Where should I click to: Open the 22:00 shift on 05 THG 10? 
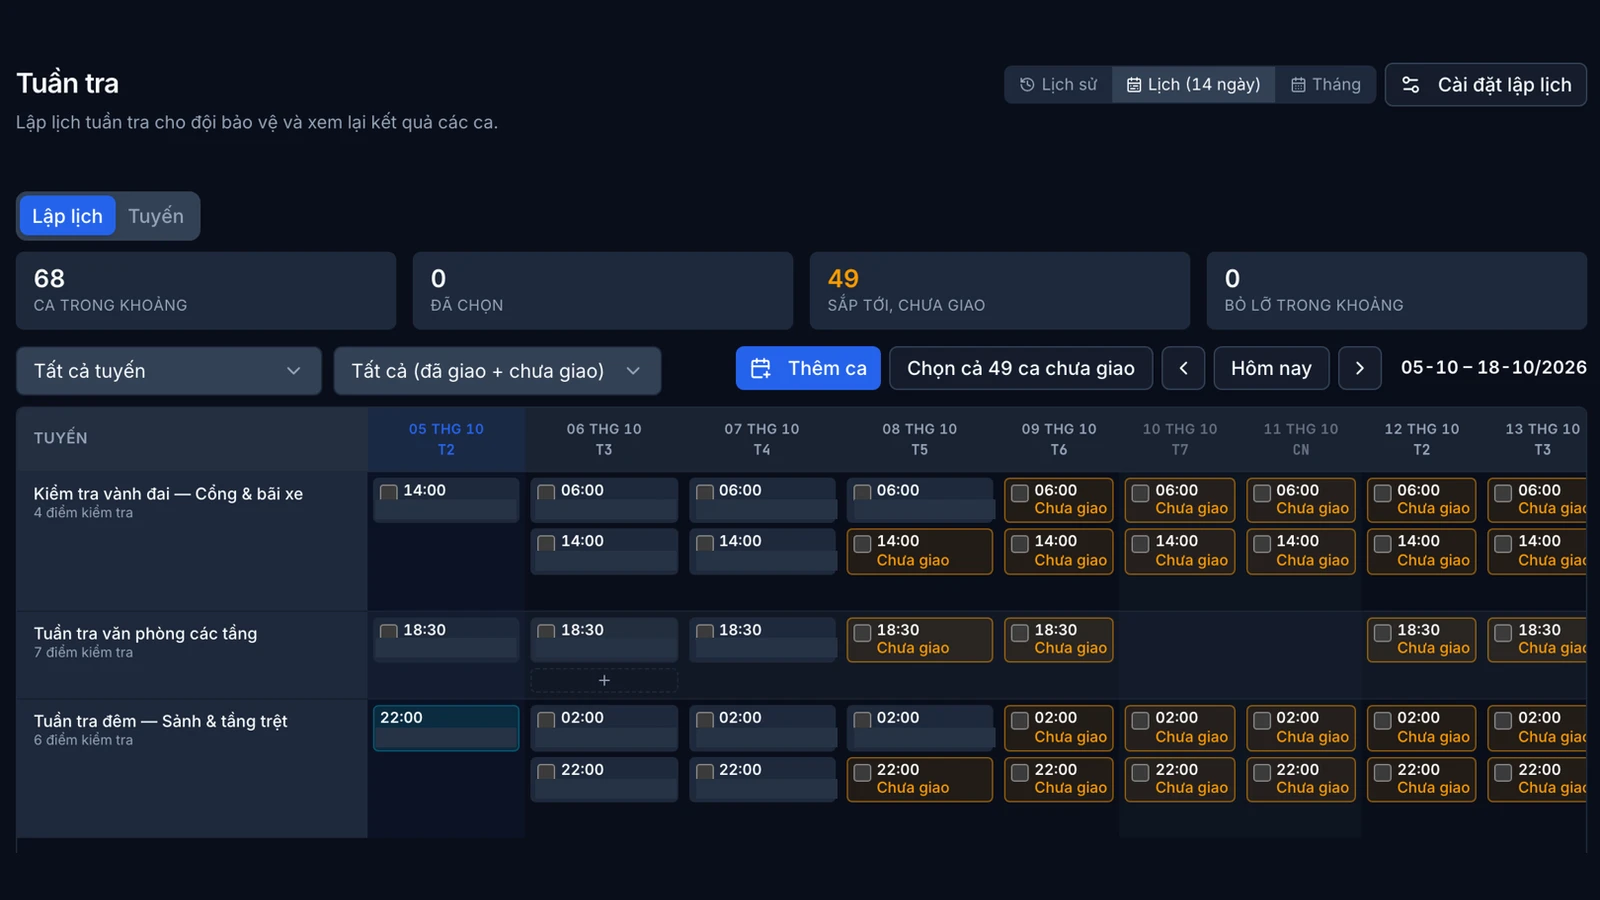point(446,728)
